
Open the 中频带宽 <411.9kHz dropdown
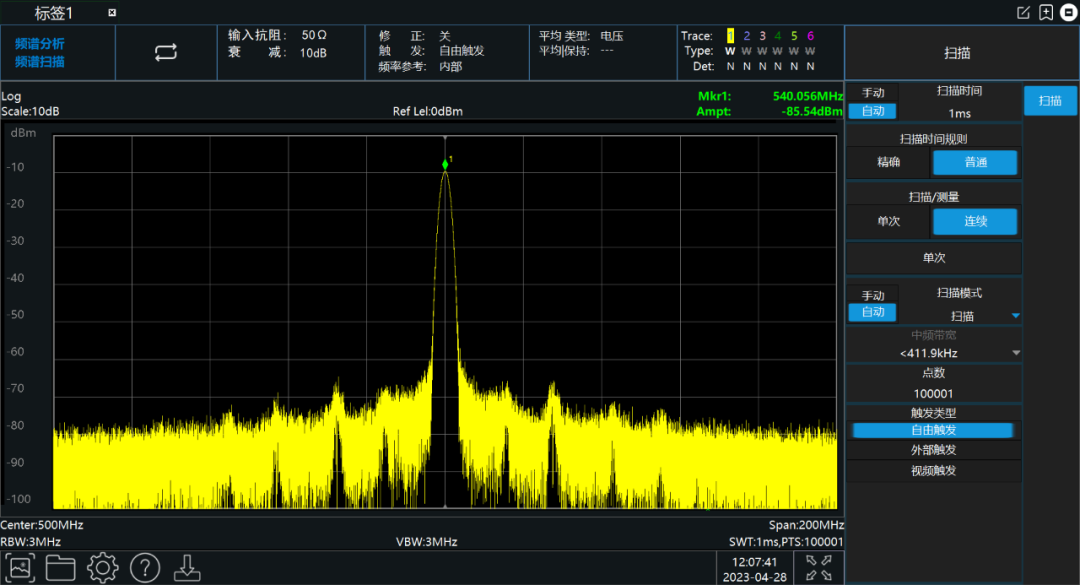tap(934, 353)
